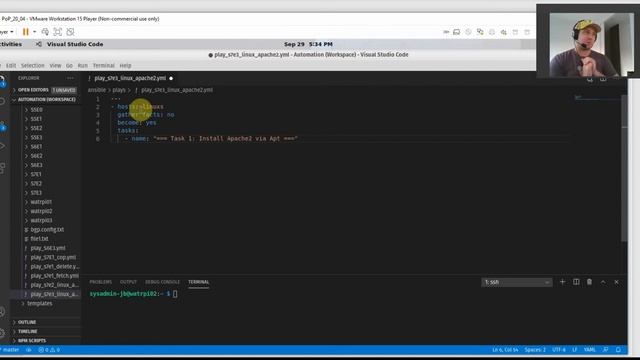
Task: Pause the virtual machine from VMware toolbar
Action: tap(26, 32)
